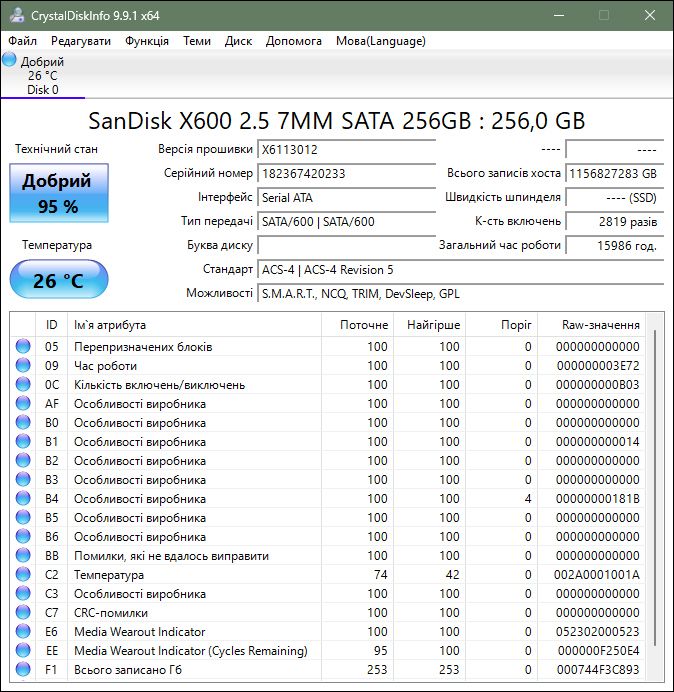Click power on count field 2819 разів
674x692 pixels.
pyautogui.click(x=614, y=221)
